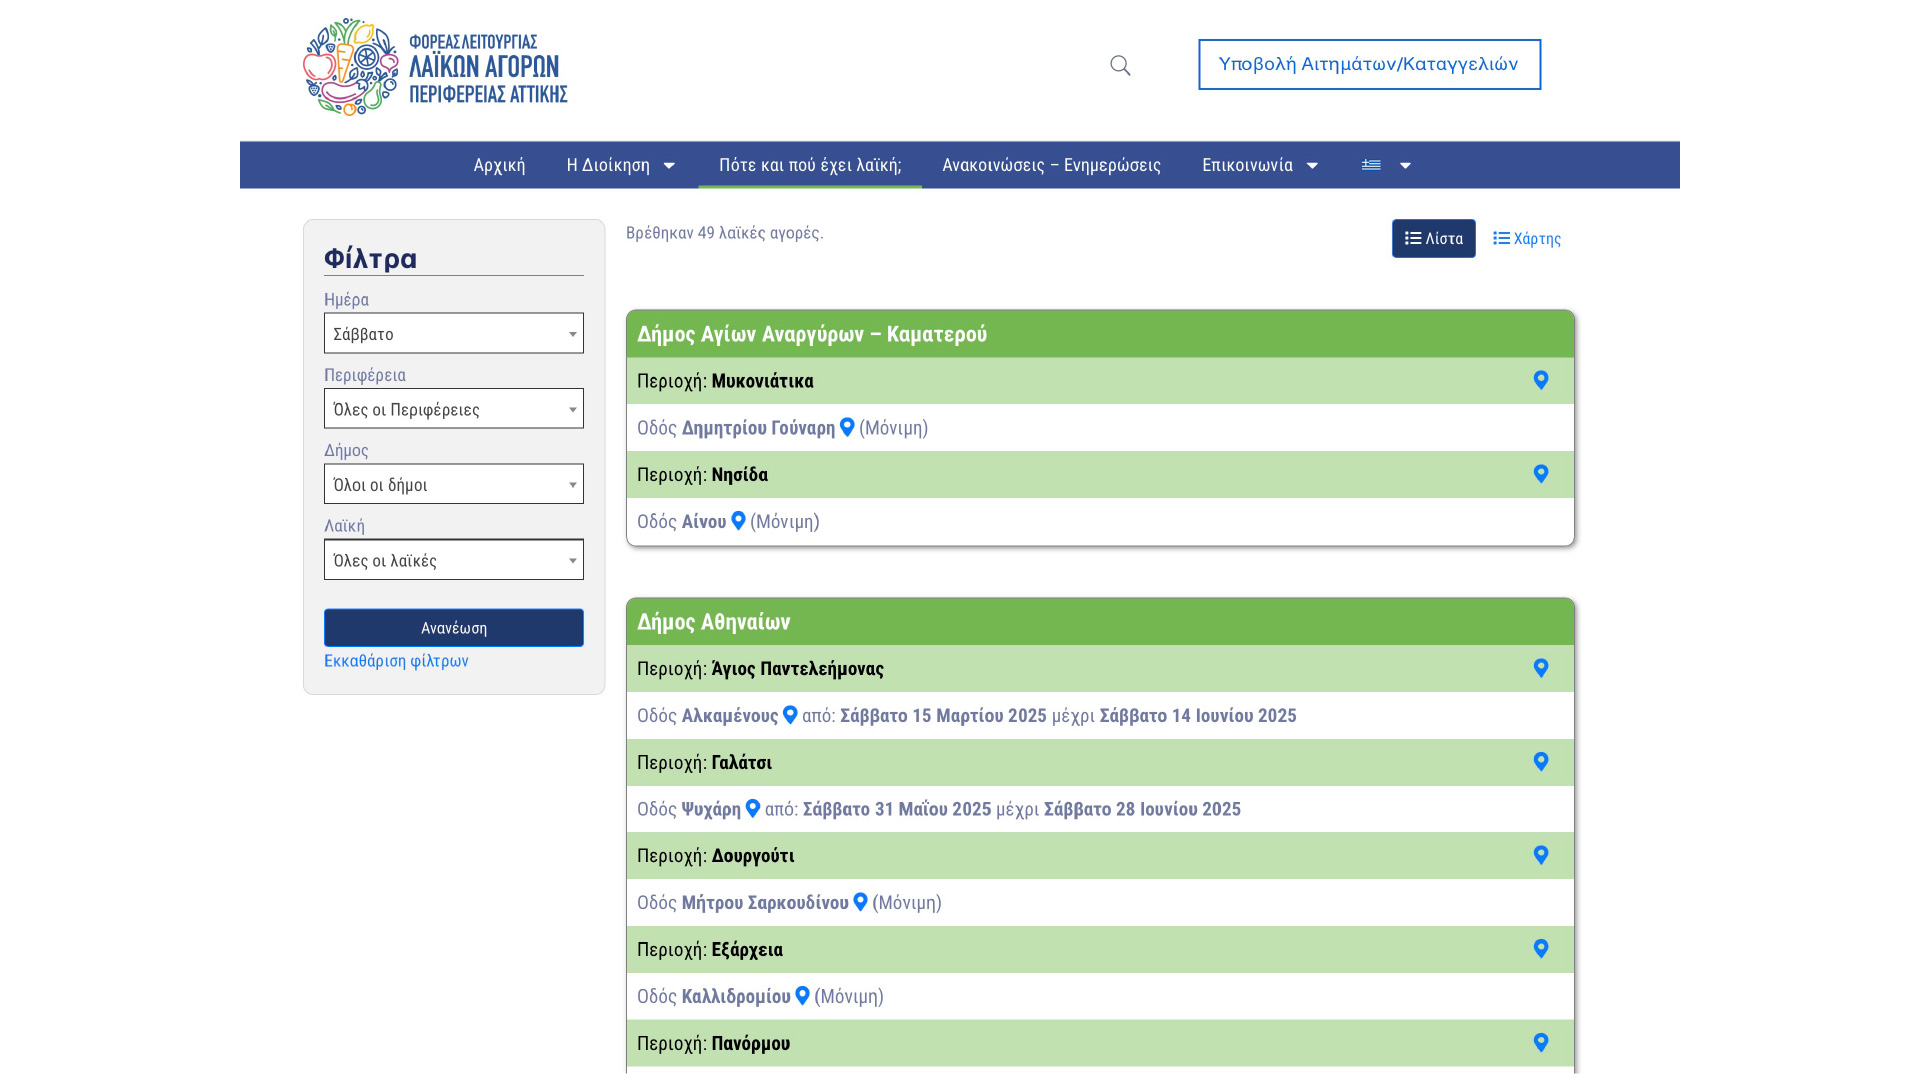Open the Ανακοινώσεις – Ενημερώσεις menu item

click(1051, 165)
